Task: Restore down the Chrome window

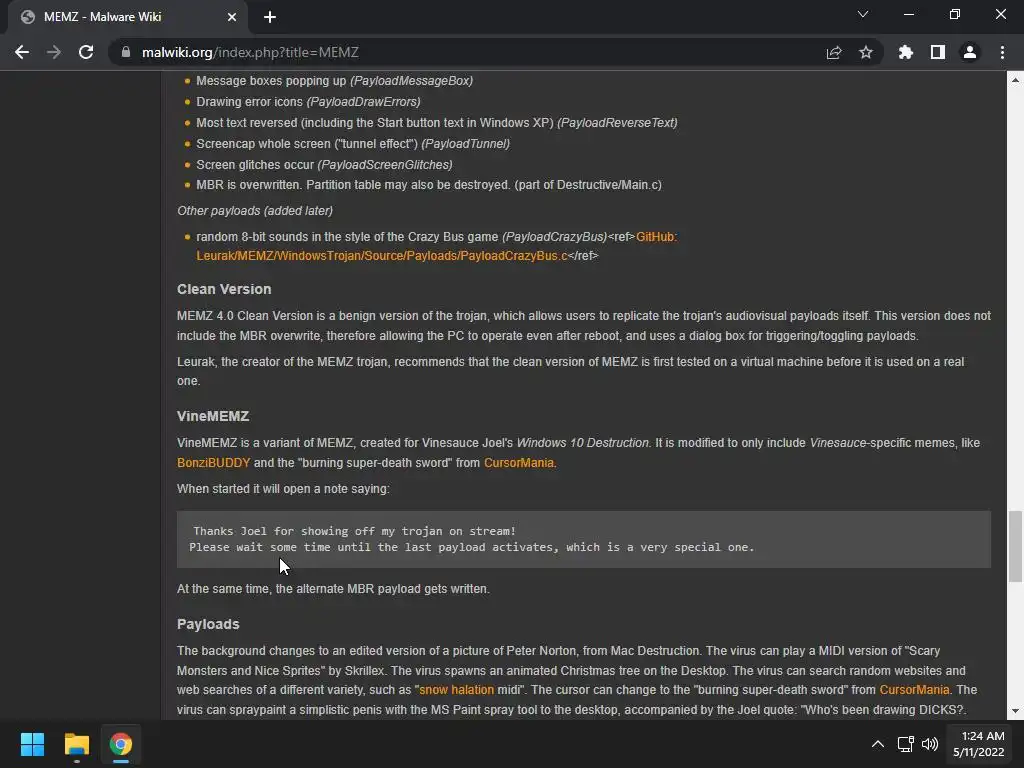Action: click(x=955, y=14)
